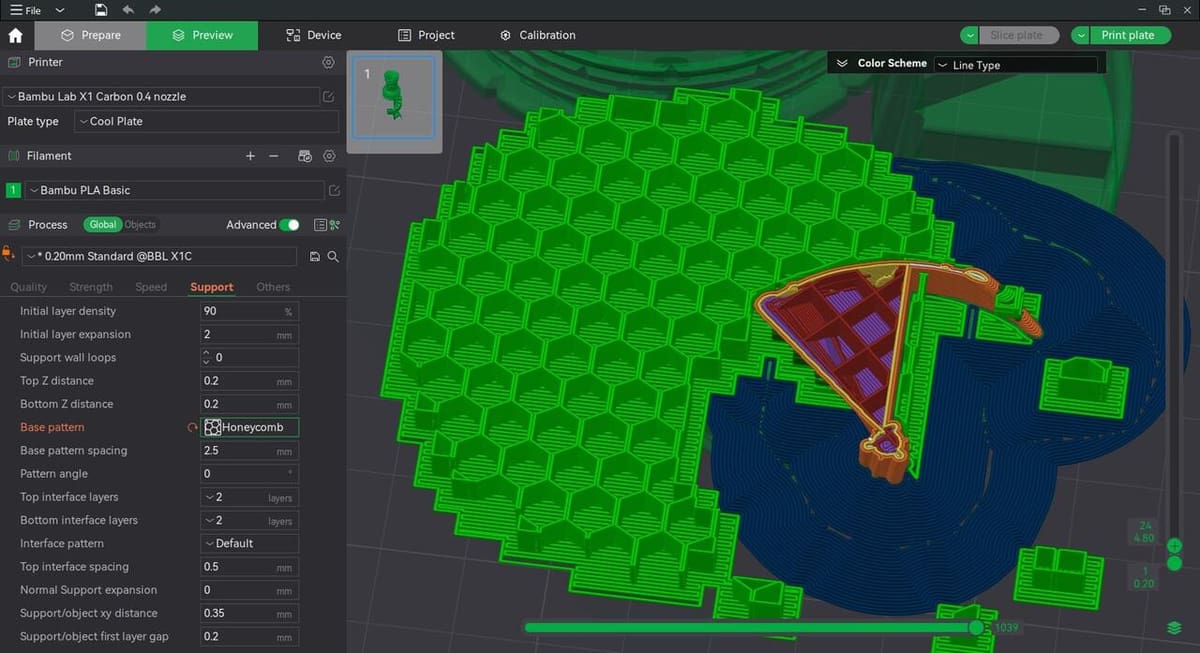Viewport: 1200px width, 653px height.
Task: Click the save project icon in title bar
Action: [101, 10]
